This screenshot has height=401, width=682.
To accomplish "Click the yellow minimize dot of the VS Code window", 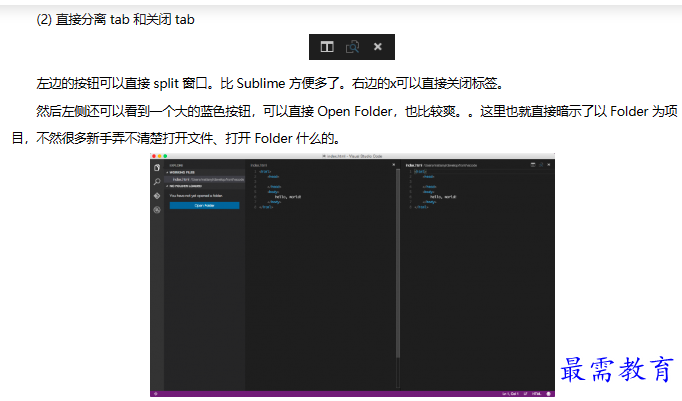I will (160, 156).
